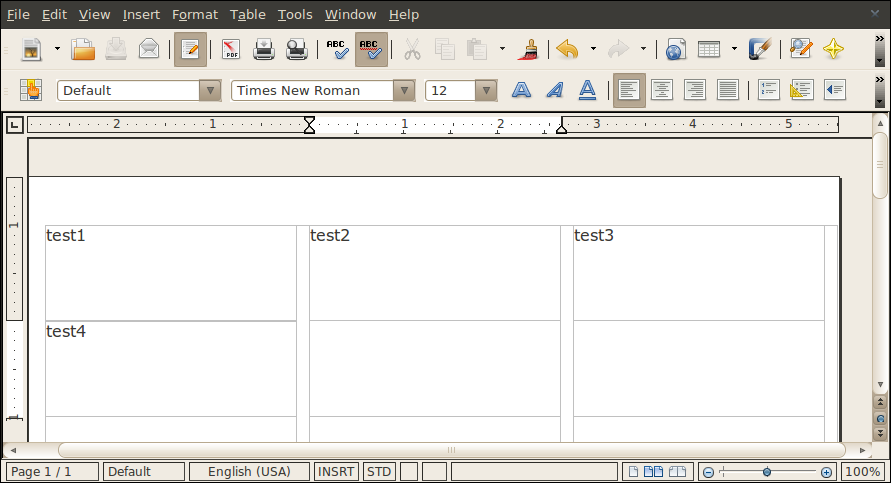Click the Zoom Out minus button
Viewport: 891px width, 483px height.
(x=708, y=472)
